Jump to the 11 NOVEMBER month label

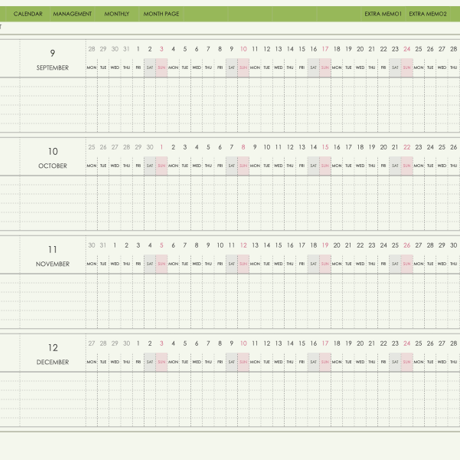(x=53, y=256)
